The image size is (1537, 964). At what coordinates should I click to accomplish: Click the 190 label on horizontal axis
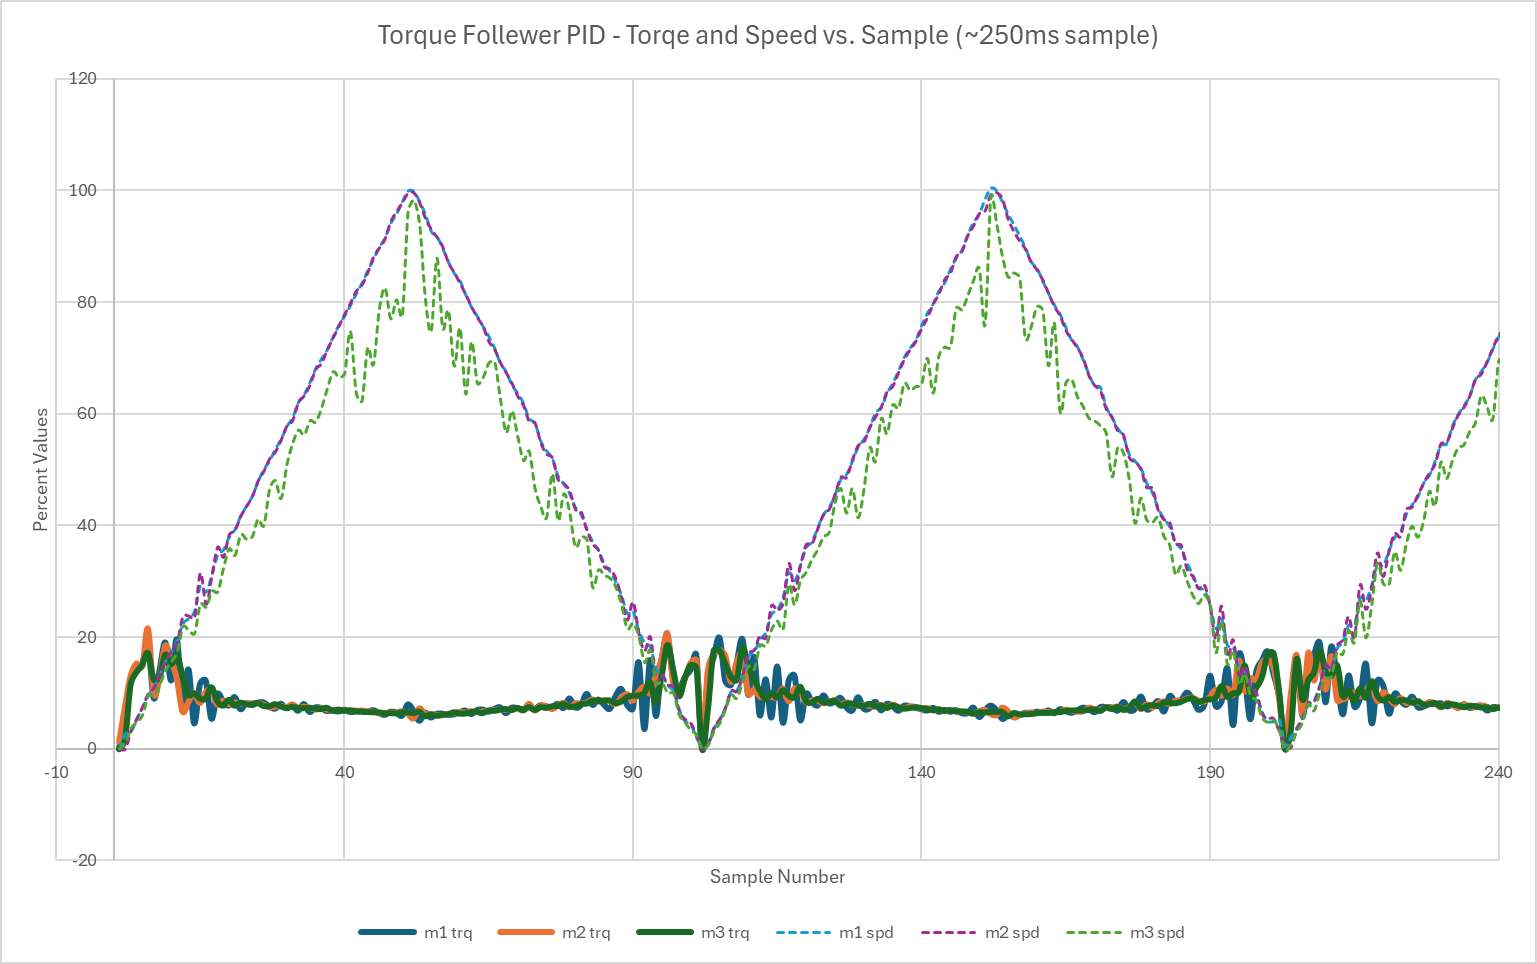1210,771
